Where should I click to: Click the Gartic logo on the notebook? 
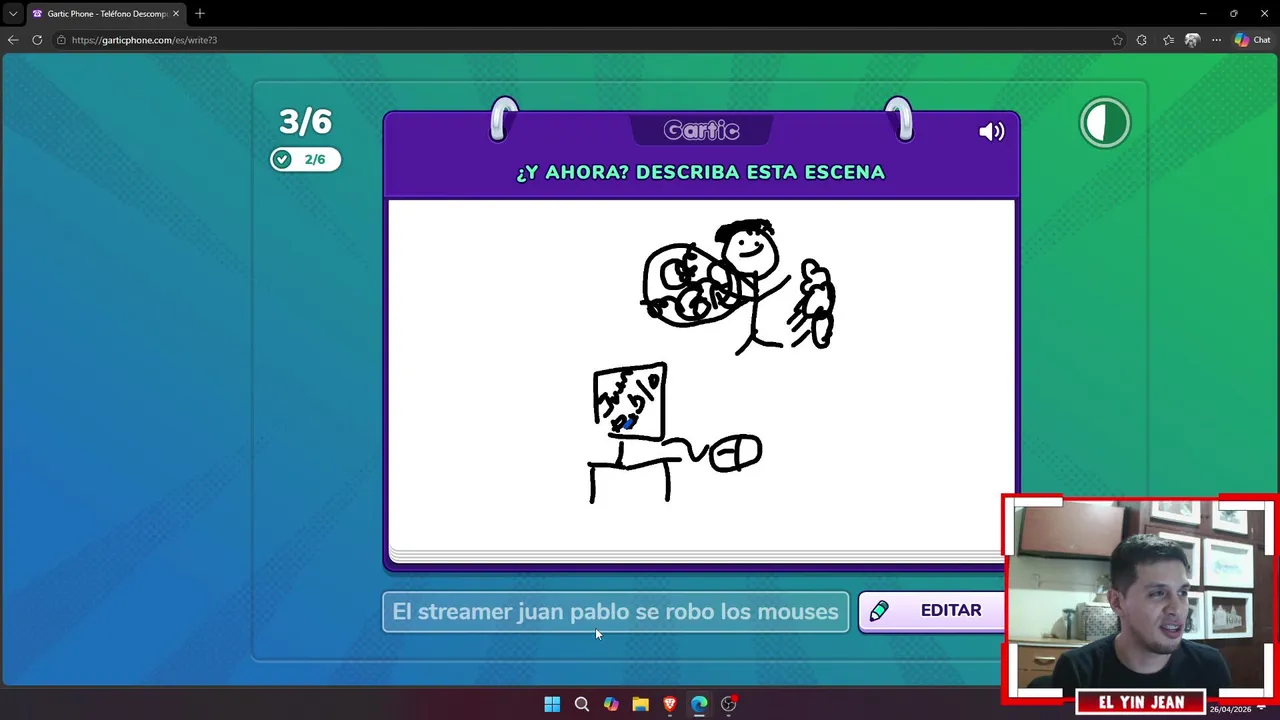click(701, 130)
